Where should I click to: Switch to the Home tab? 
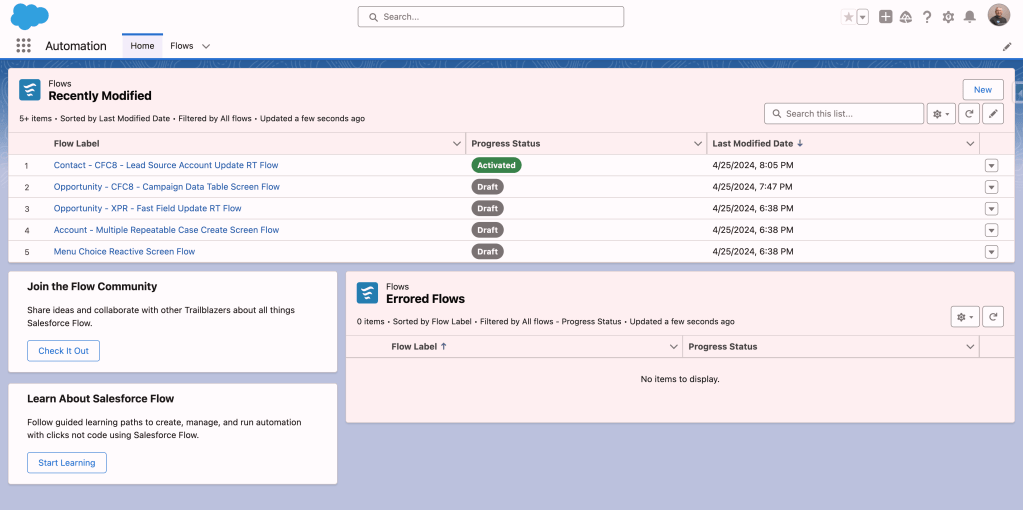point(142,46)
